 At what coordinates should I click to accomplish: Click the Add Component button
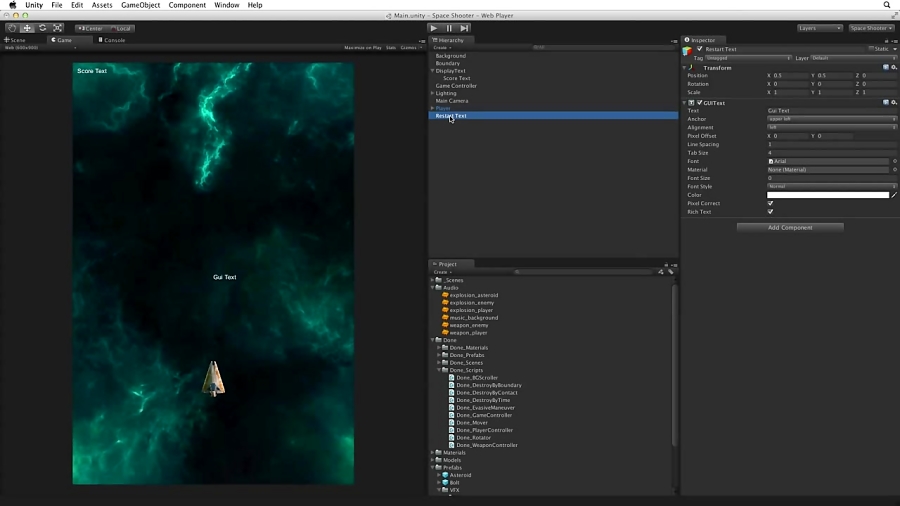(x=790, y=228)
